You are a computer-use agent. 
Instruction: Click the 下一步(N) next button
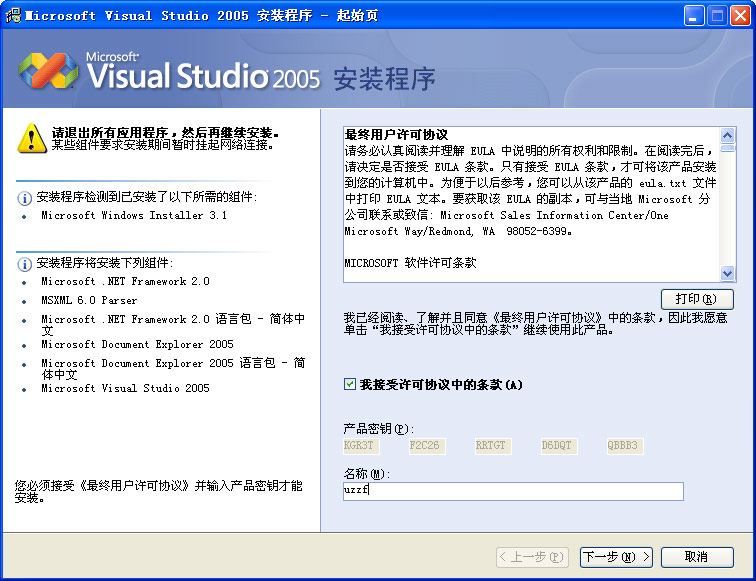pyautogui.click(x=616, y=557)
